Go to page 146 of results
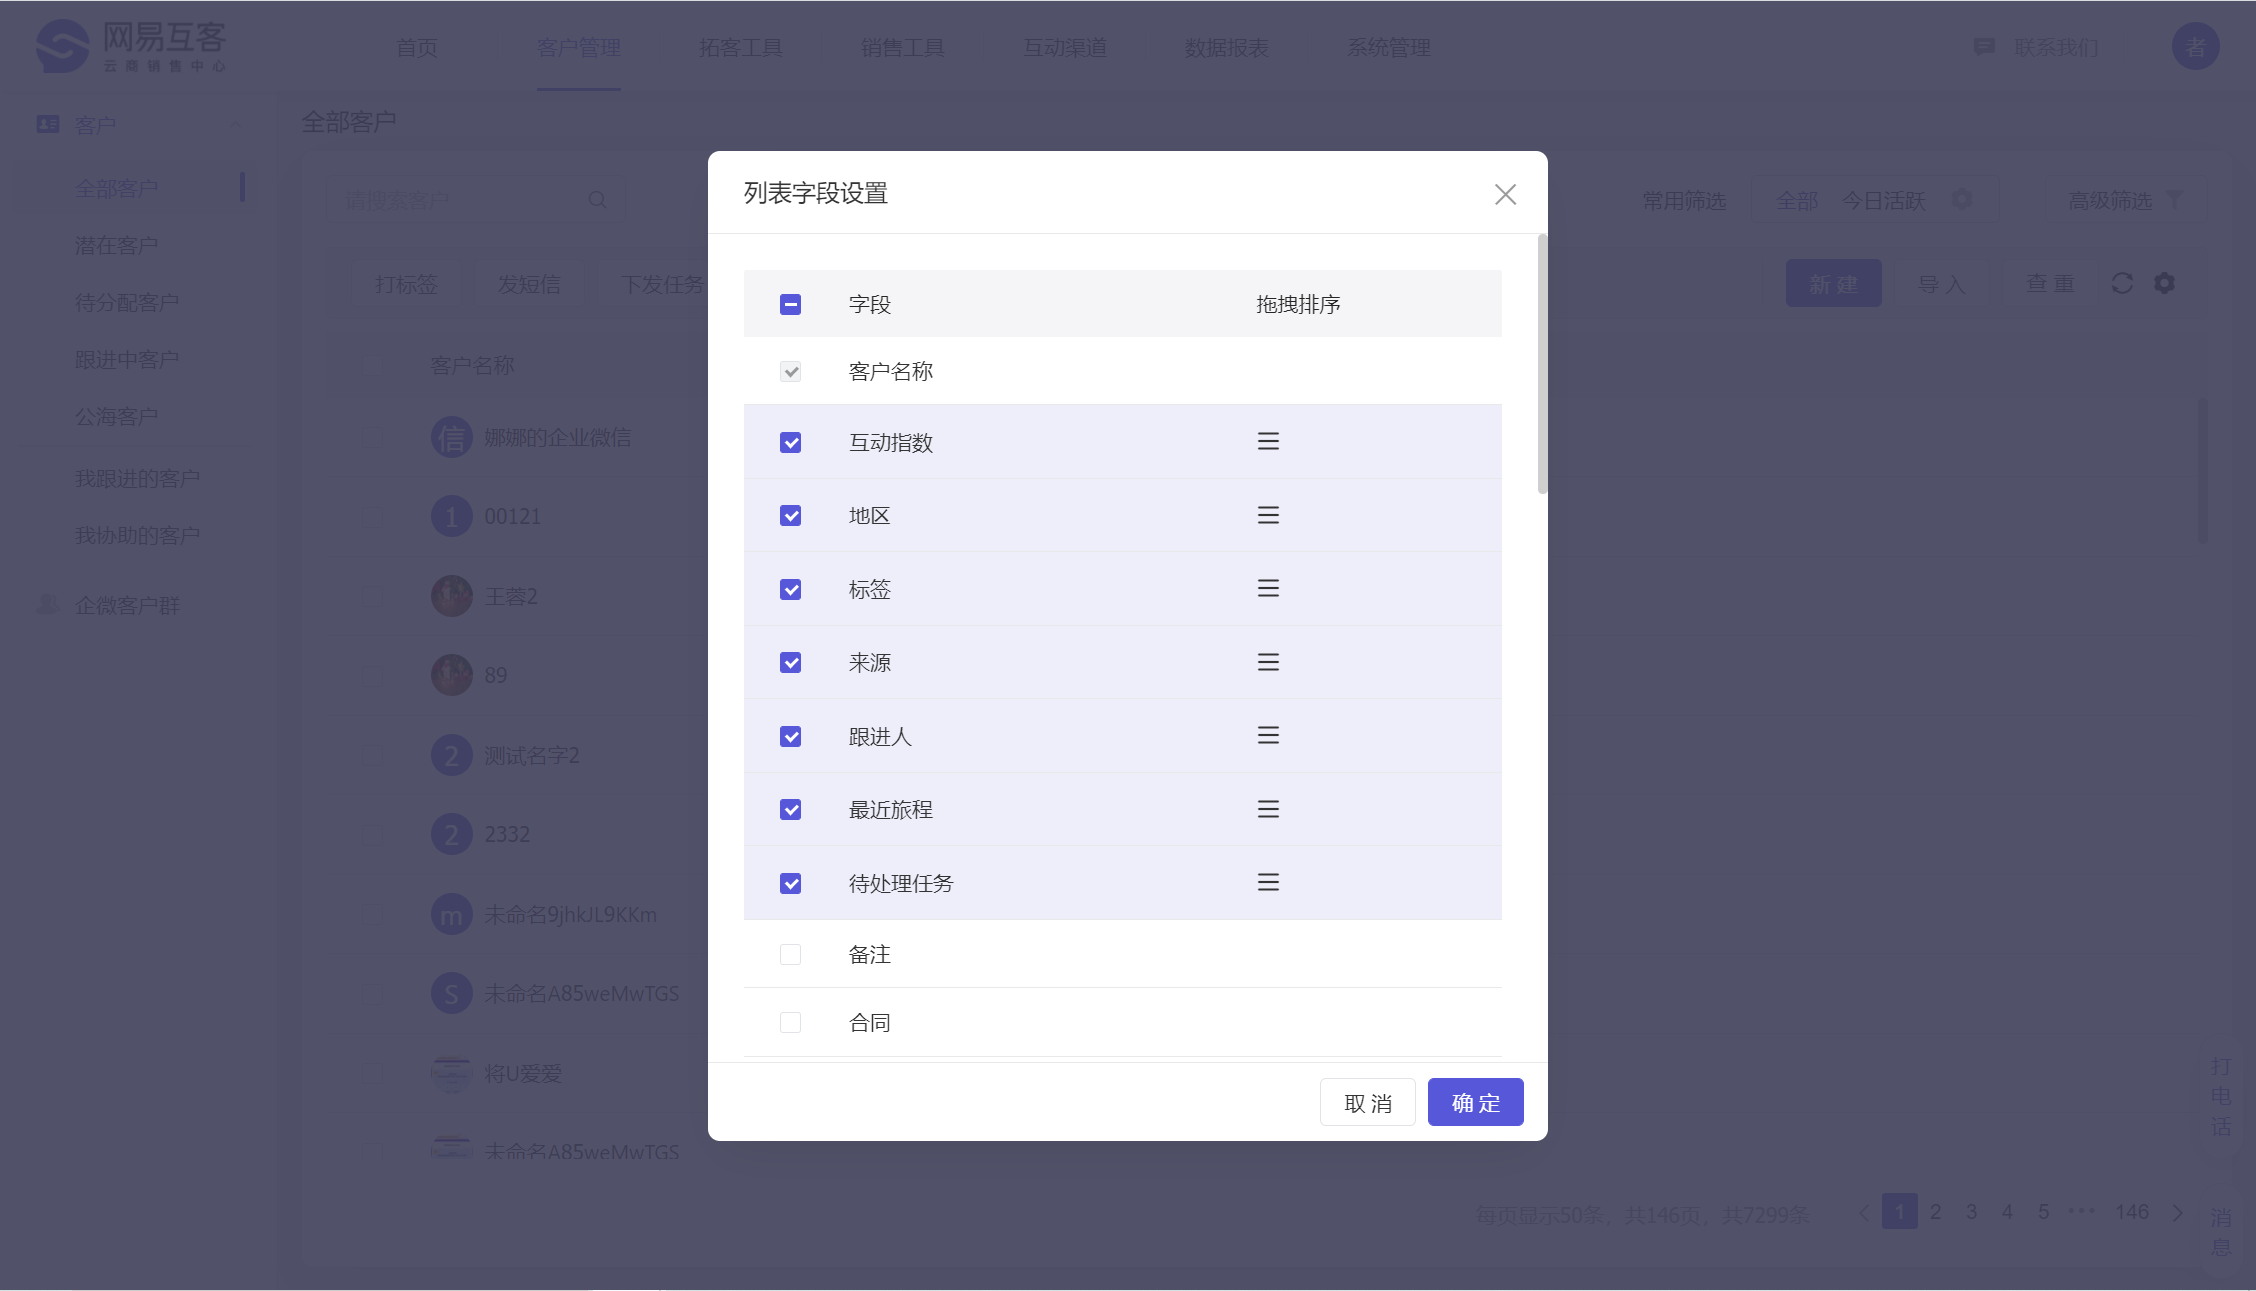This screenshot has width=2256, height=1291. (2131, 1211)
